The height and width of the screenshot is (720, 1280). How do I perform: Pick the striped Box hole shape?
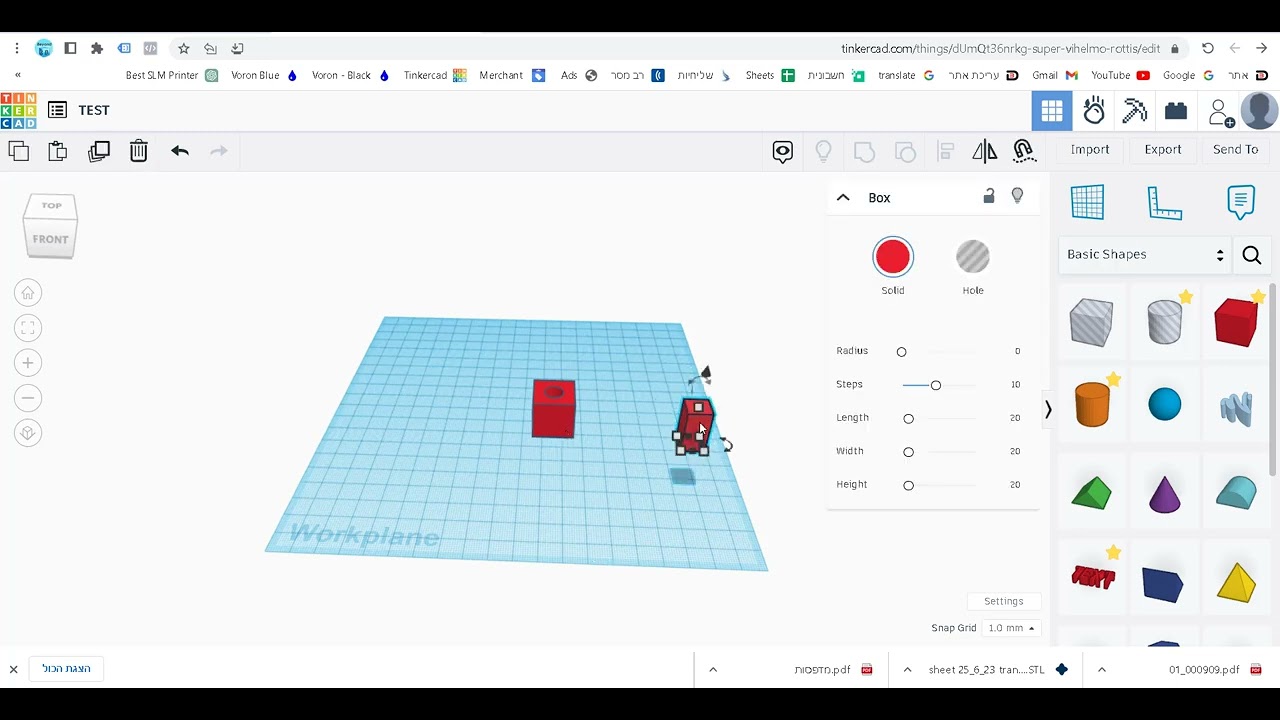coord(1091,323)
